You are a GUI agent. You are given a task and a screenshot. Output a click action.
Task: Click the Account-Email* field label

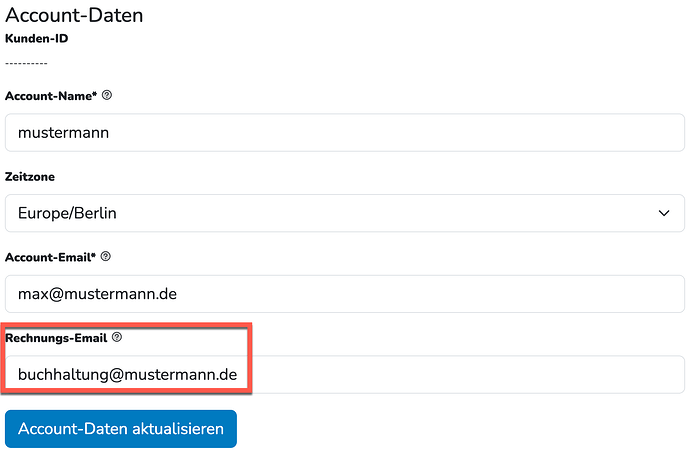[x=50, y=258]
